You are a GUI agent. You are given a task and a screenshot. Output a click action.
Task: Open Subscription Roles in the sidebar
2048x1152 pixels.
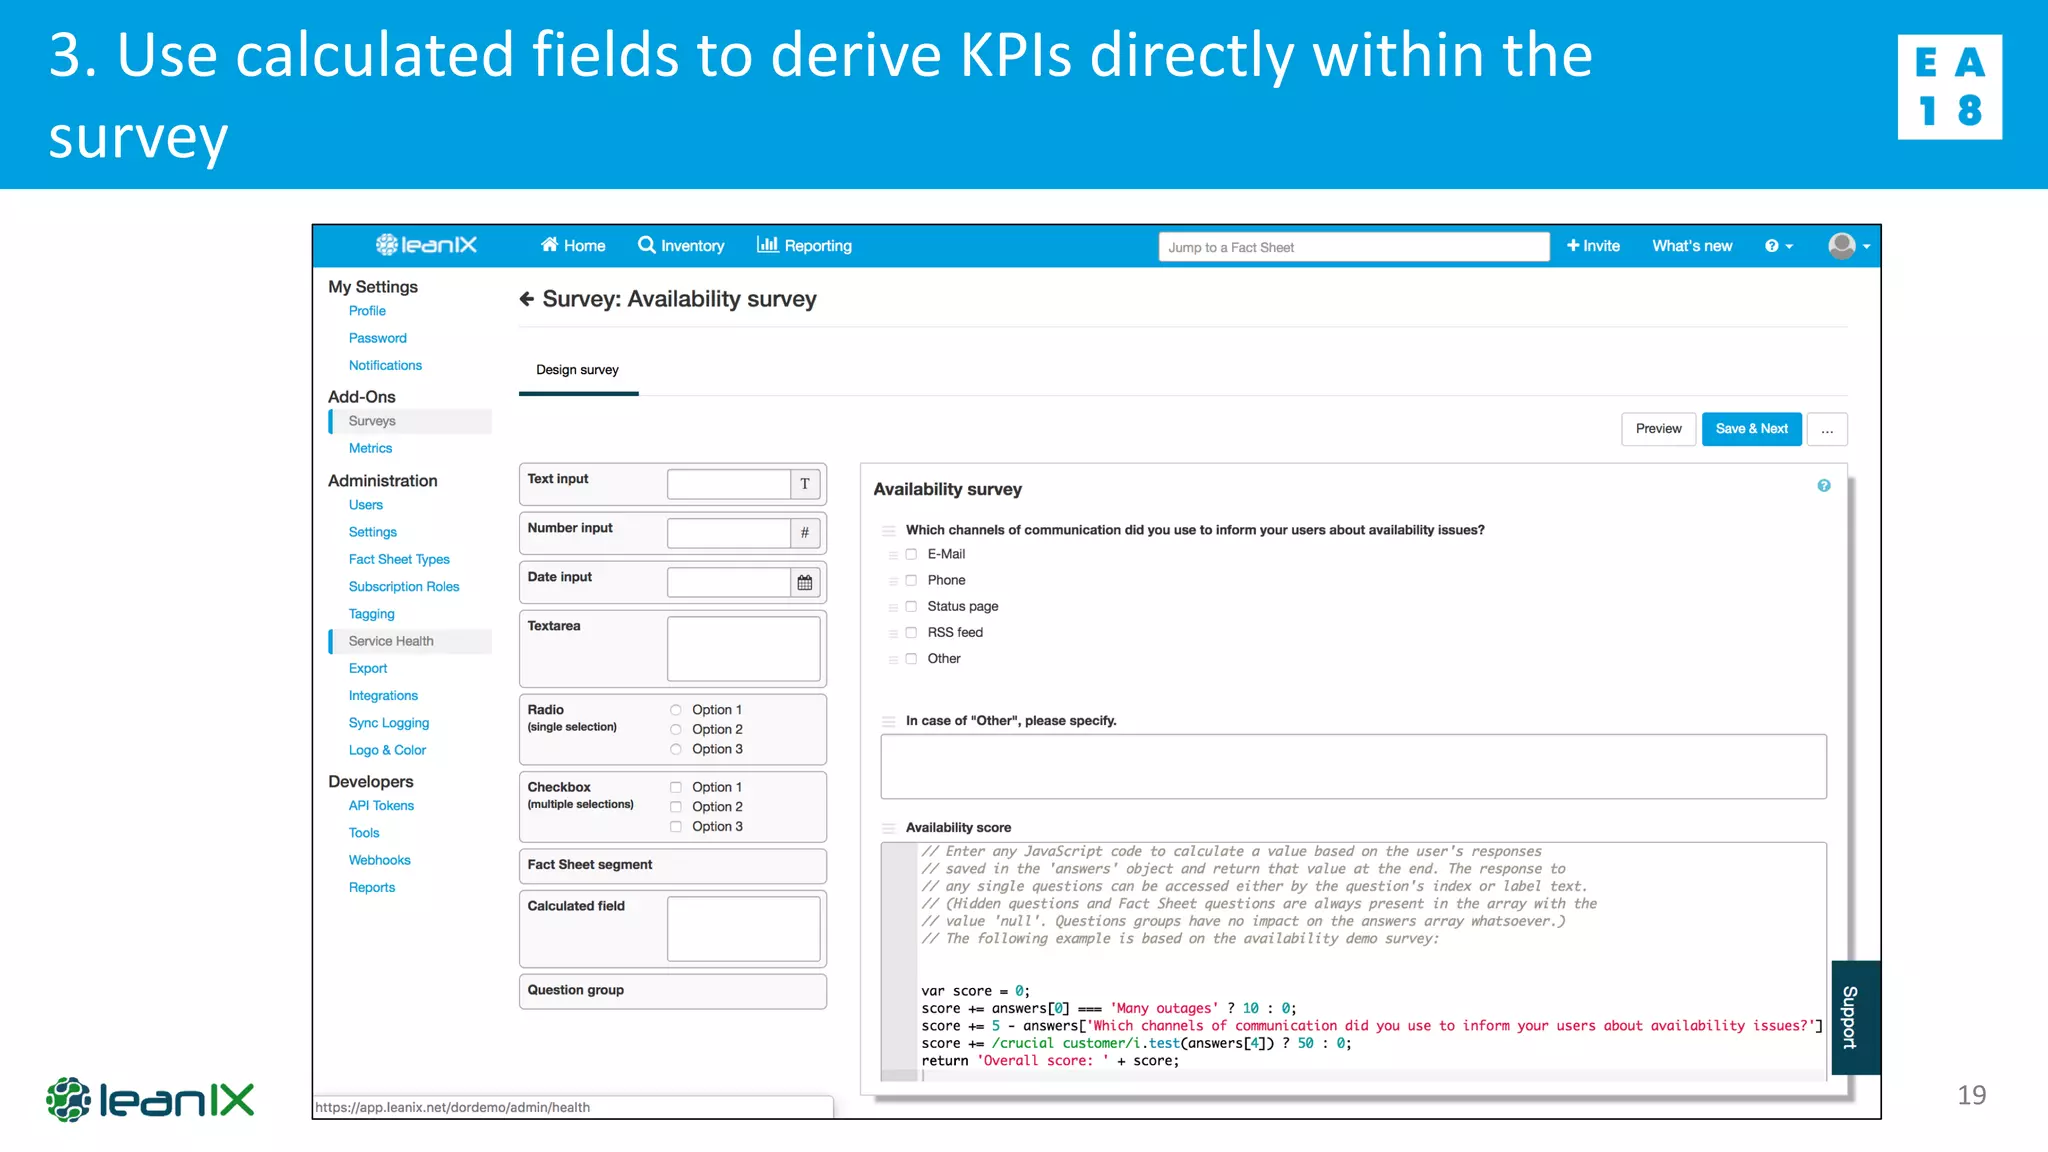point(404,586)
